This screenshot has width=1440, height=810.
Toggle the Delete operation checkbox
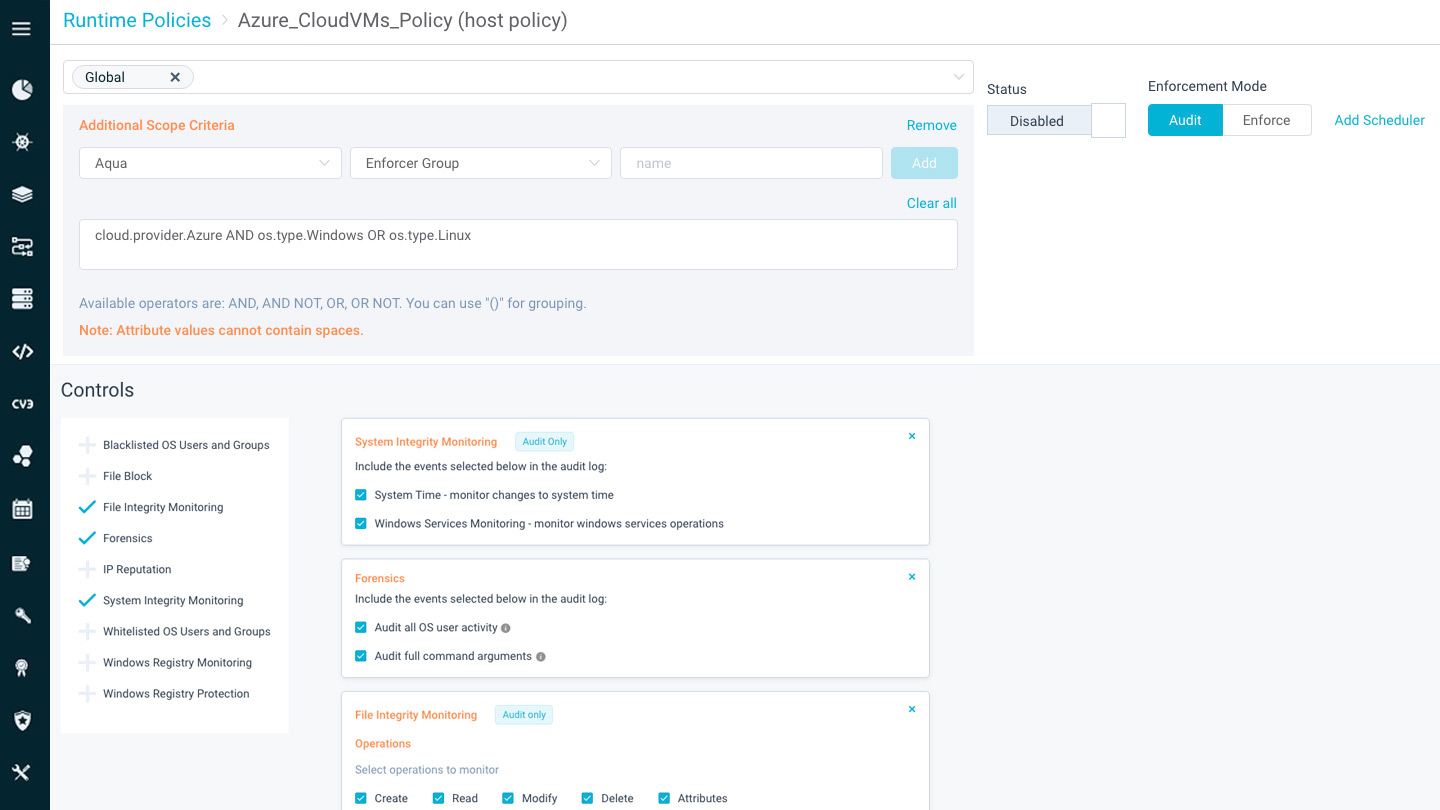(587, 798)
